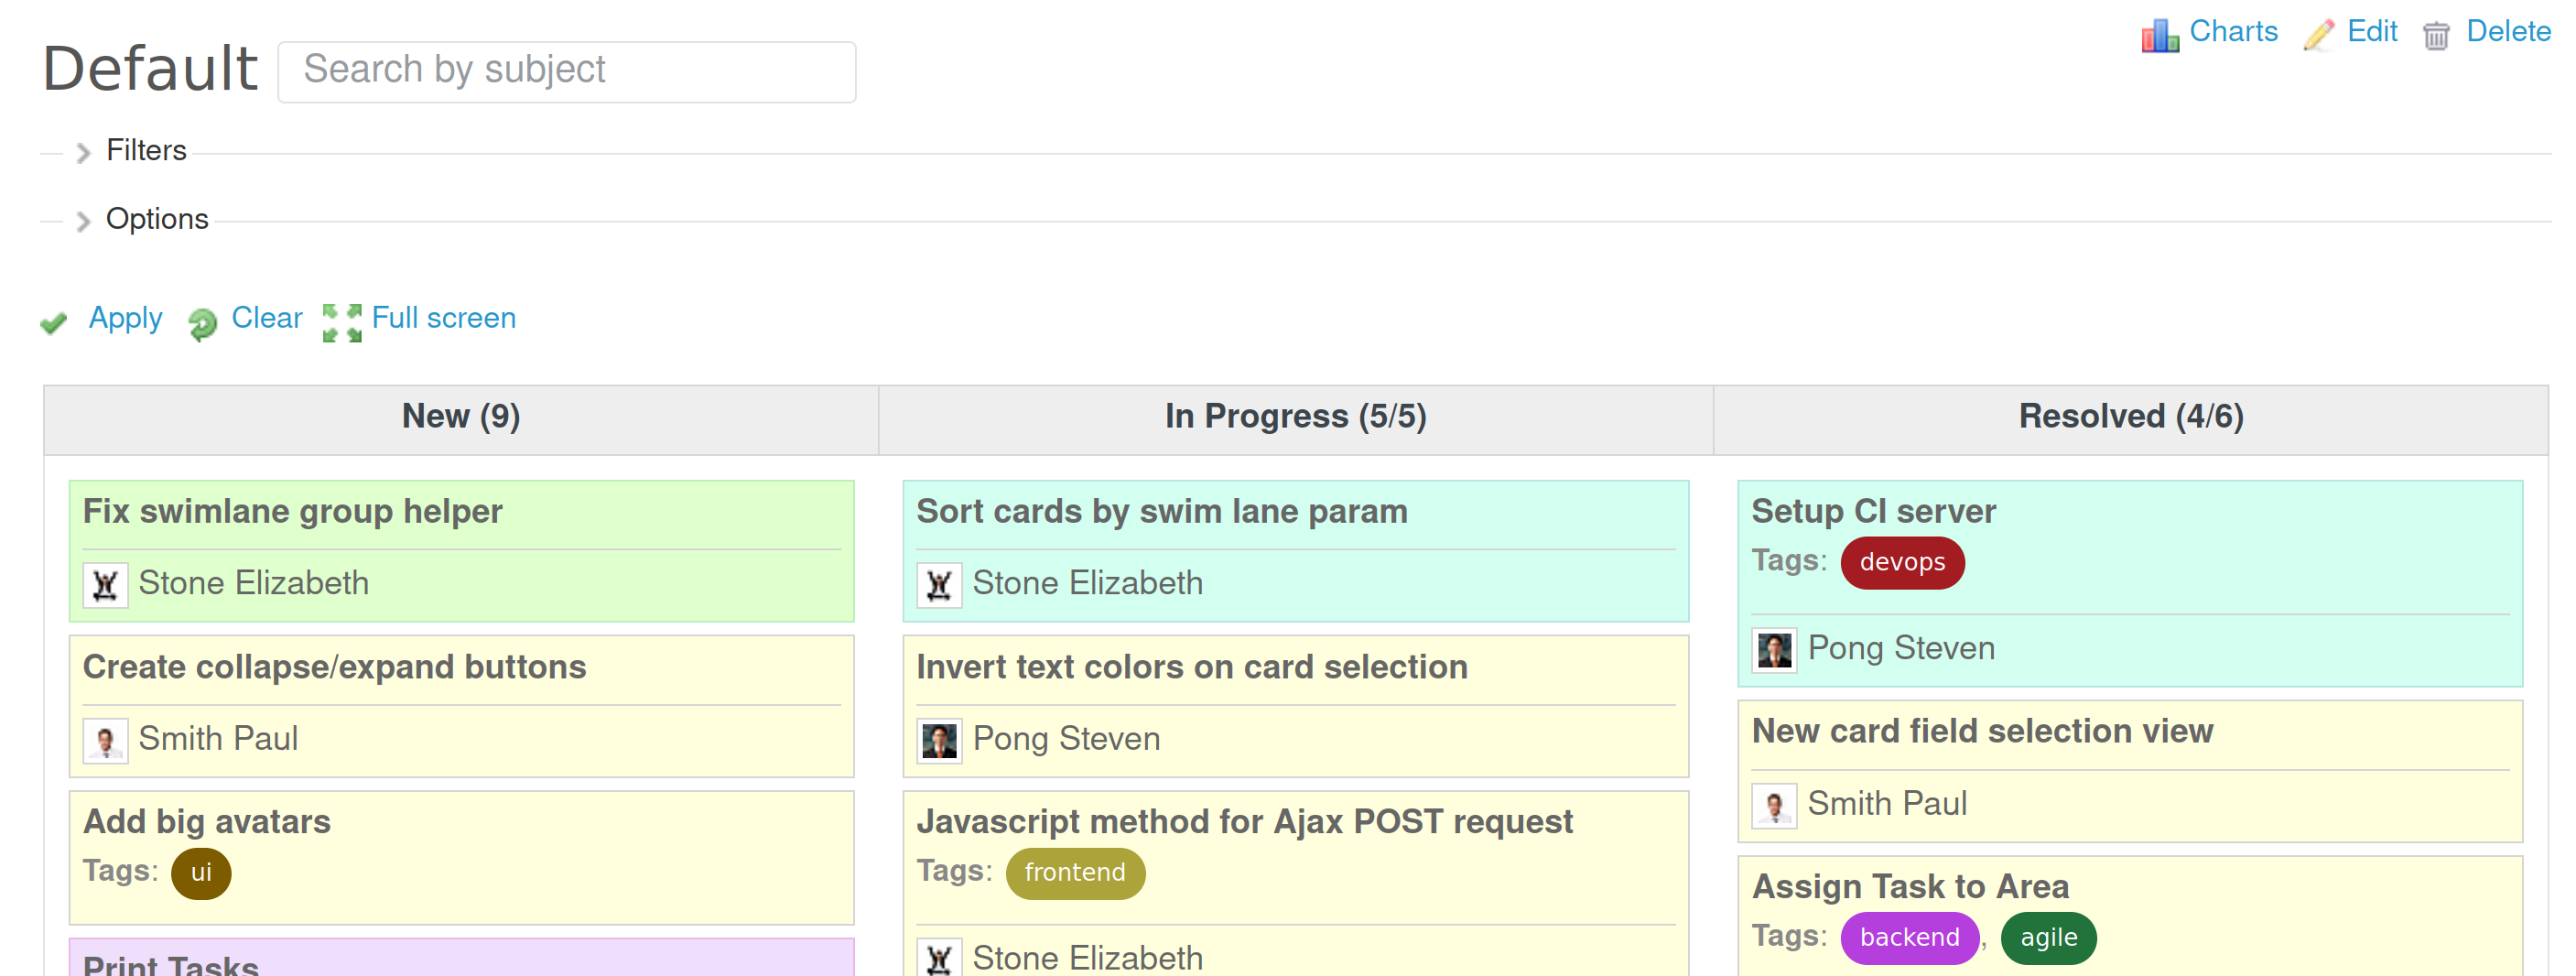Click the frontend tag on the Javascript card
Image resolution: width=2576 pixels, height=976 pixels.
1075,872
